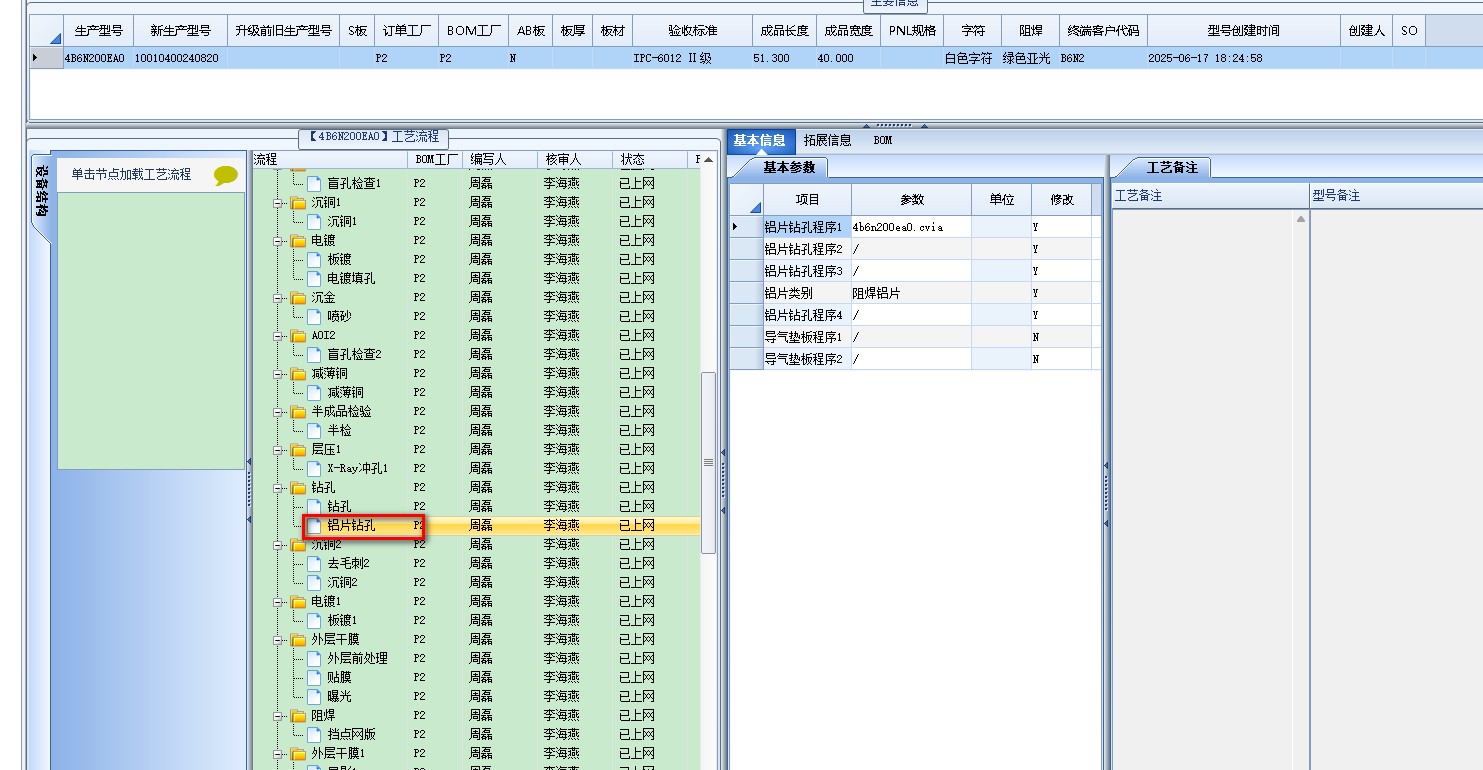Click the 沉金 folder icon
The height and width of the screenshot is (770, 1483).
[298, 297]
